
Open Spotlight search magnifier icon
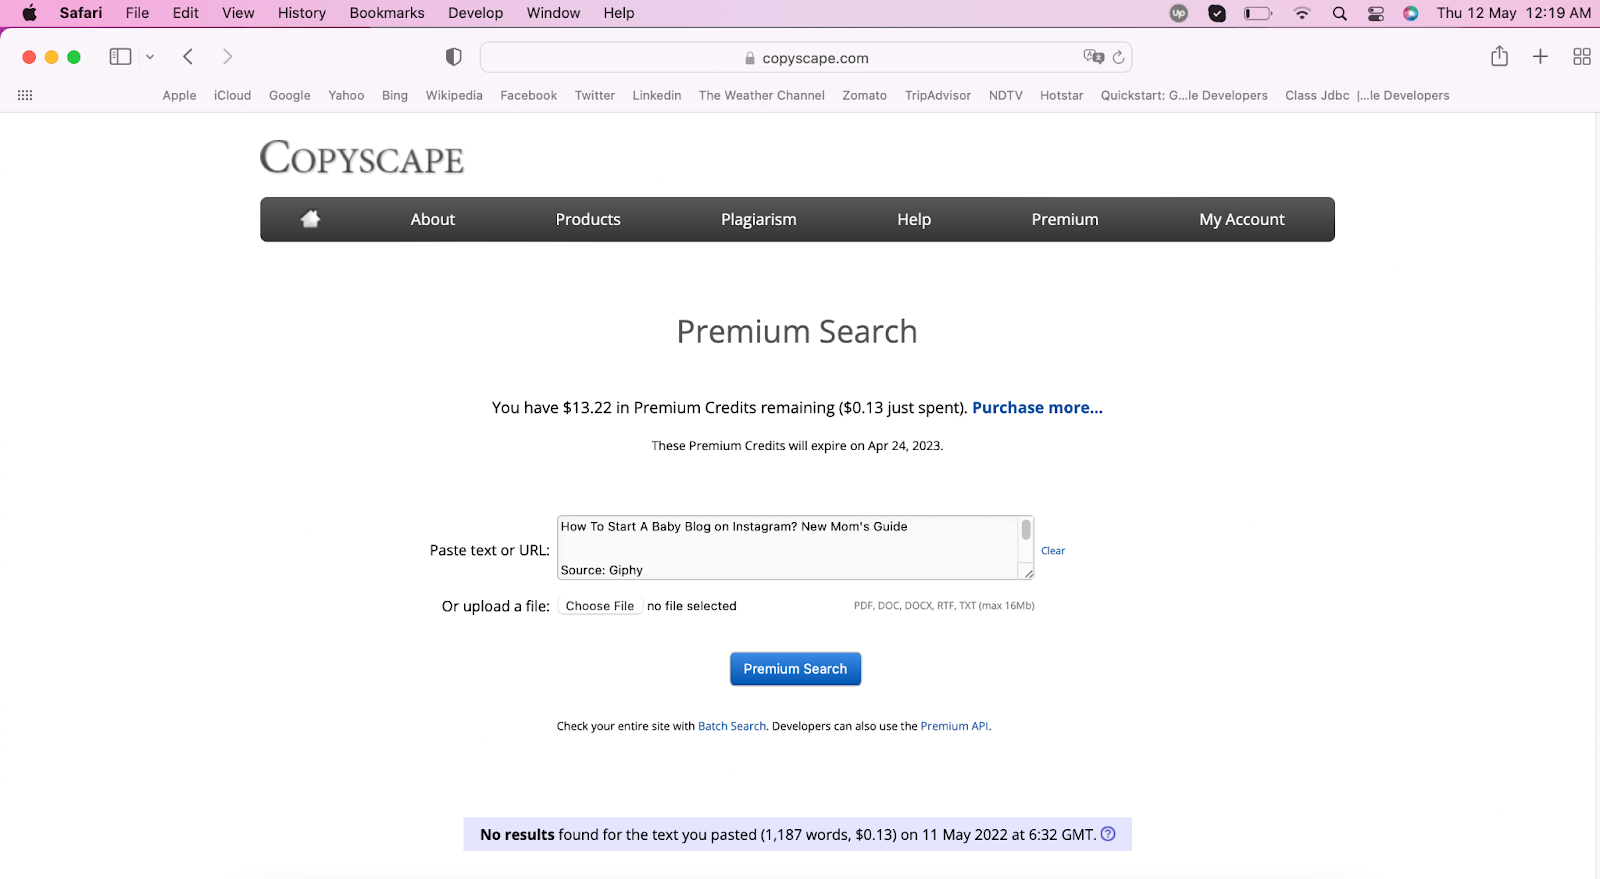click(x=1340, y=13)
